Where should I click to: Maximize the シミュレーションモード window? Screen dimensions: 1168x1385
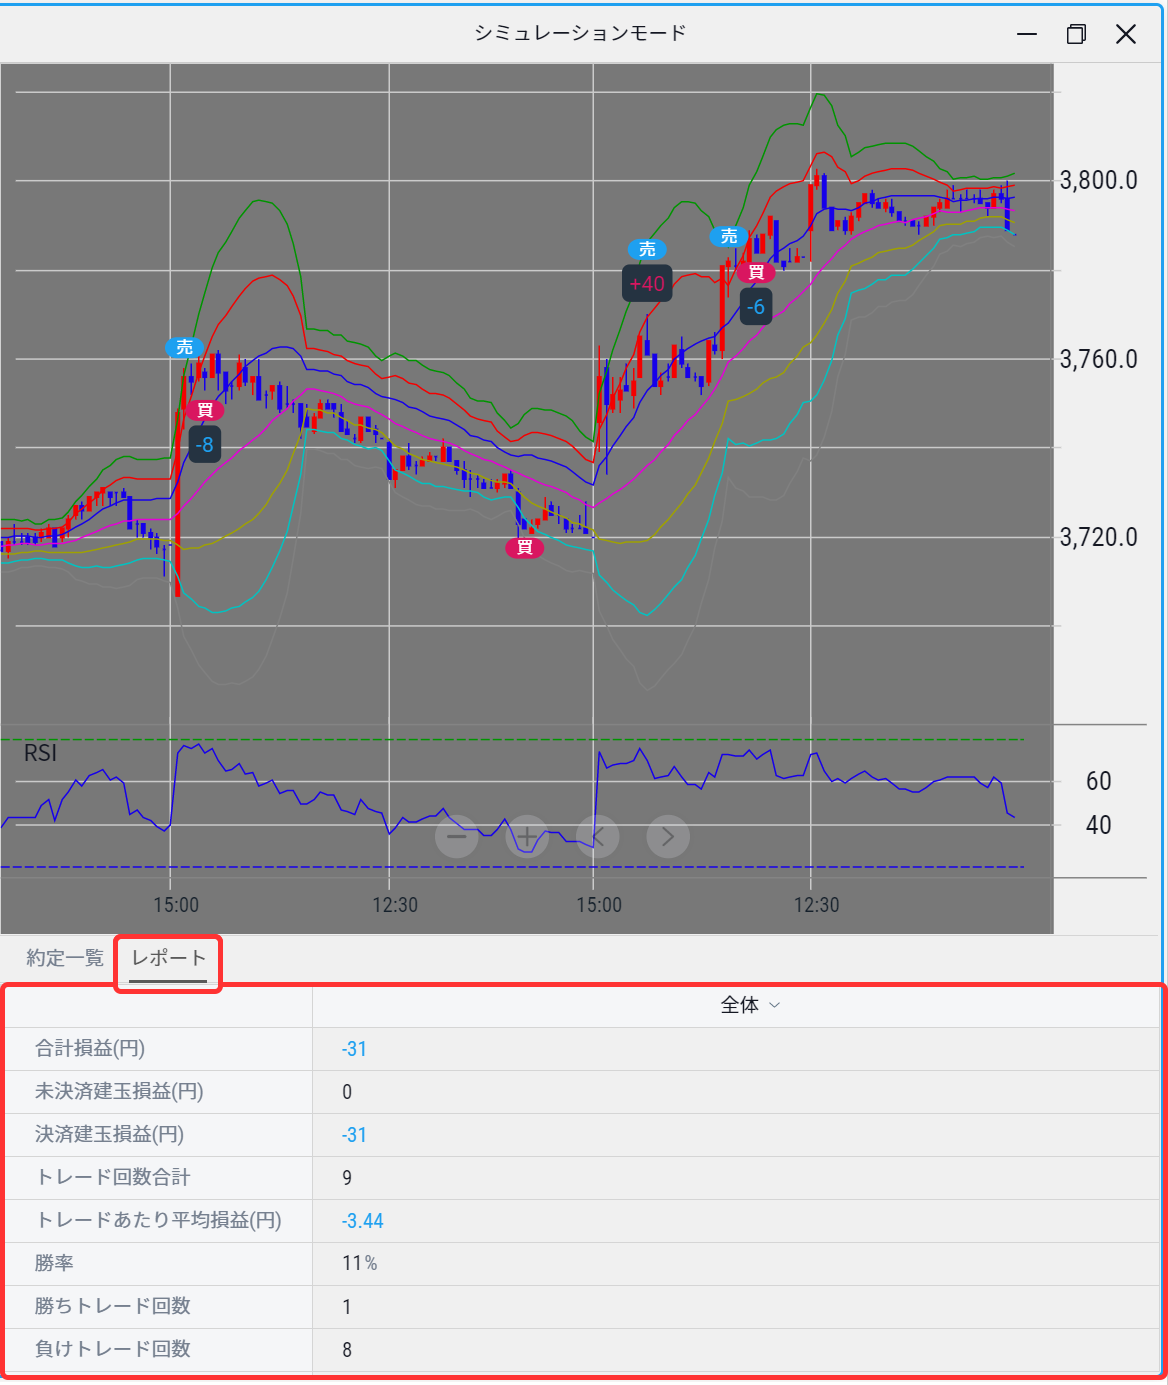[1076, 34]
